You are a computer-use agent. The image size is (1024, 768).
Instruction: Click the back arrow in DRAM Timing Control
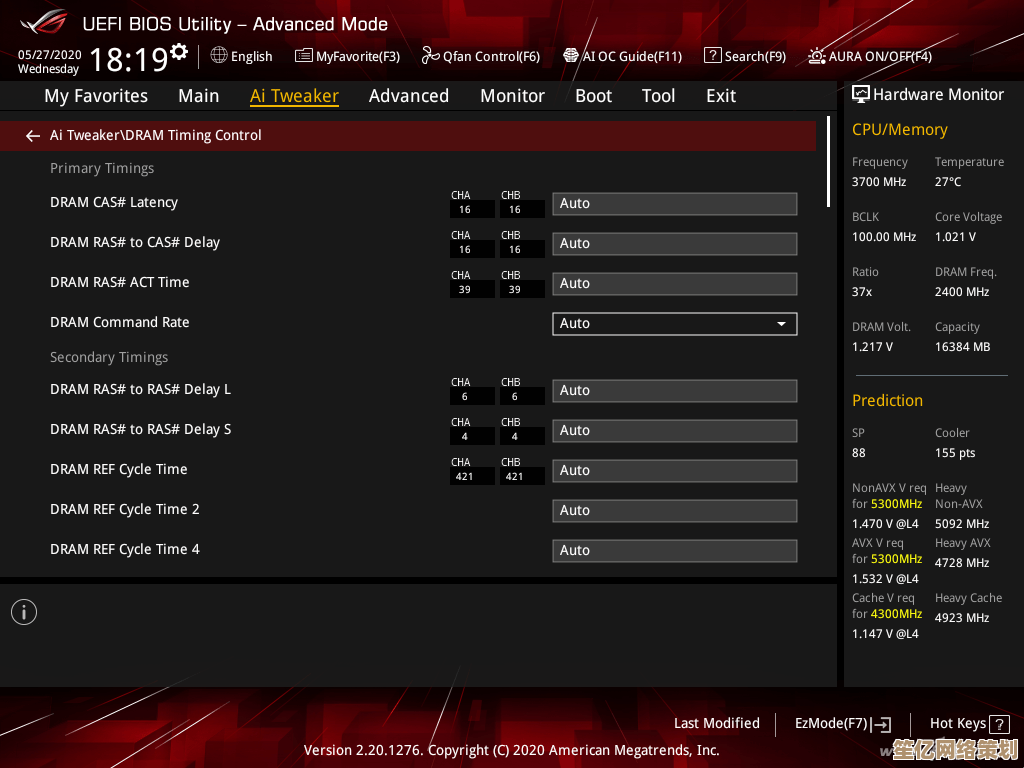(x=33, y=136)
